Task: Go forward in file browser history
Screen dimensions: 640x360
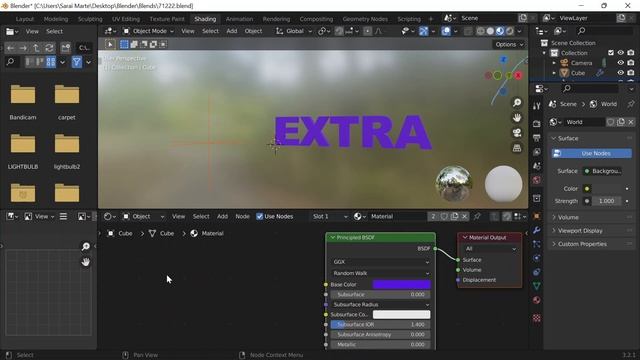Action: [x=23, y=48]
